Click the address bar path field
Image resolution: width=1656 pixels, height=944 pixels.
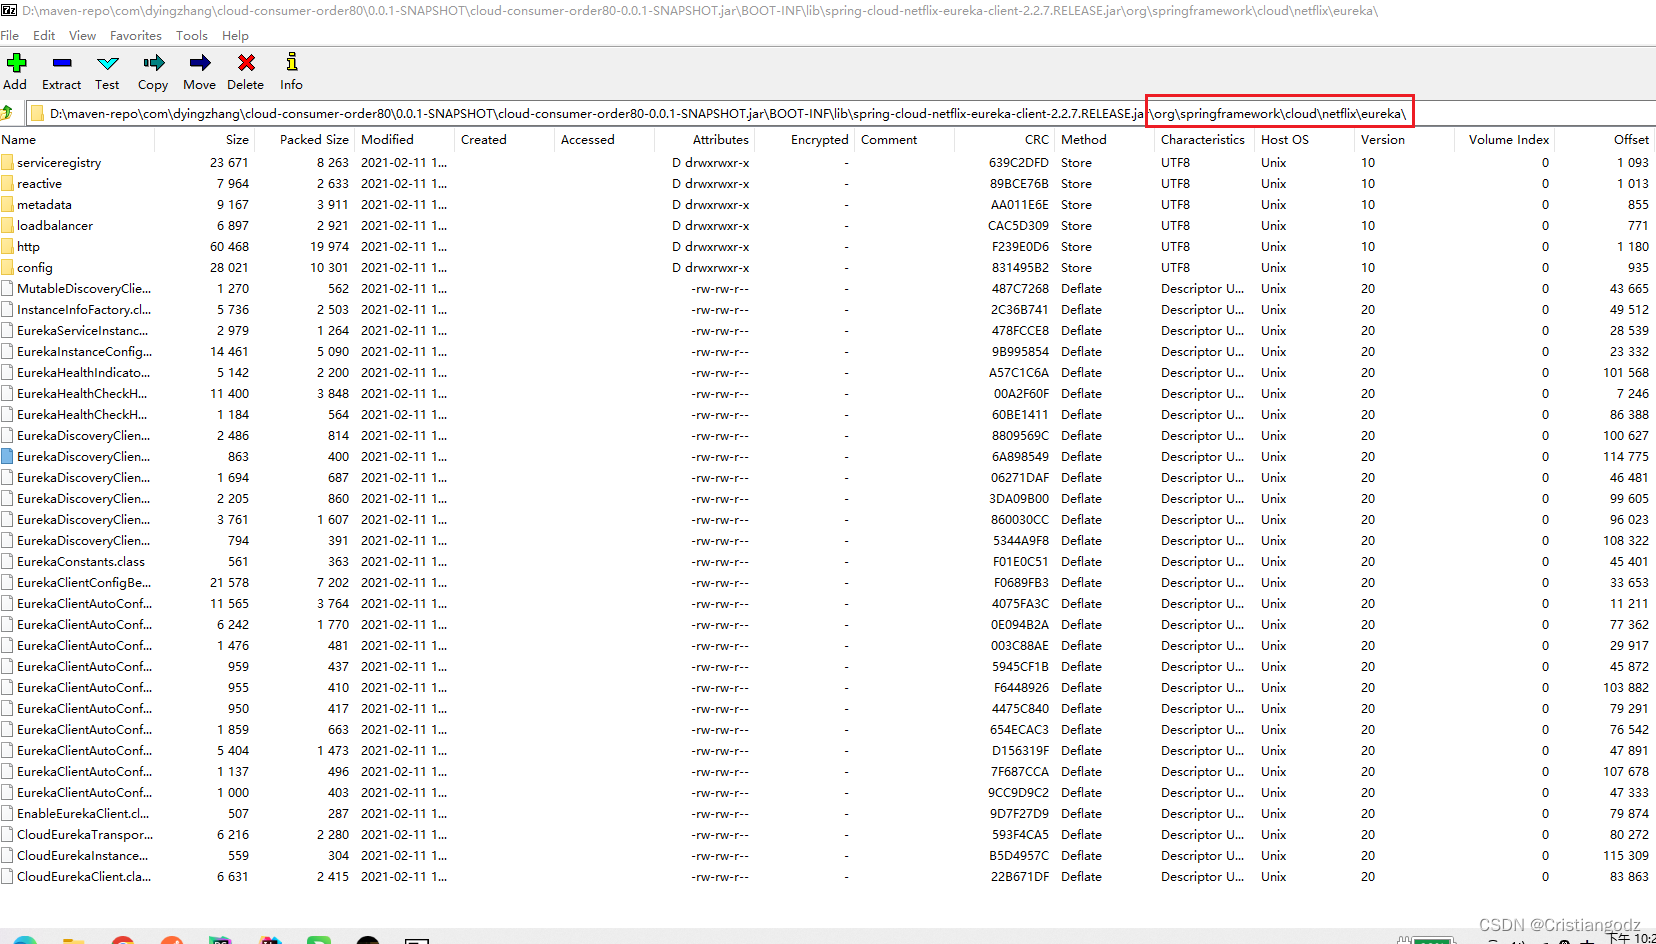pos(840,114)
